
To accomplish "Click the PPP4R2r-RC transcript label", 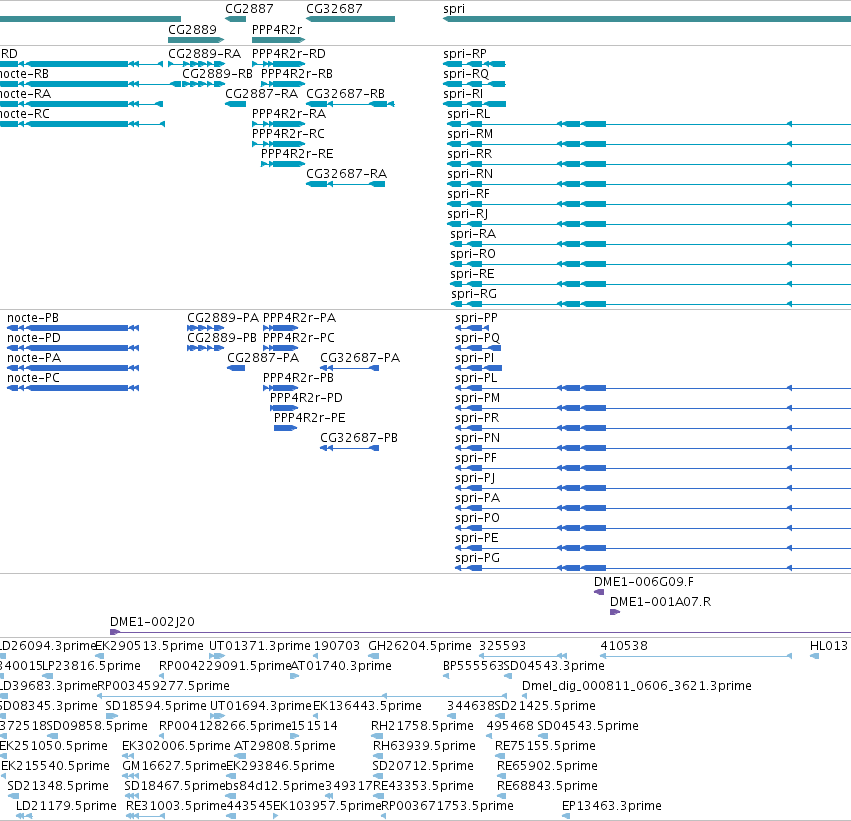I will point(288,134).
